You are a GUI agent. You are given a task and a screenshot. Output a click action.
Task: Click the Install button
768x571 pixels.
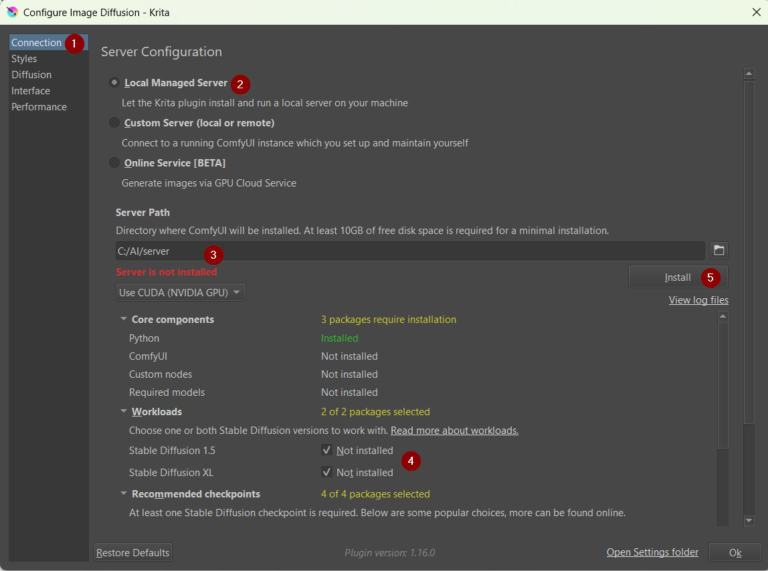[x=677, y=277]
